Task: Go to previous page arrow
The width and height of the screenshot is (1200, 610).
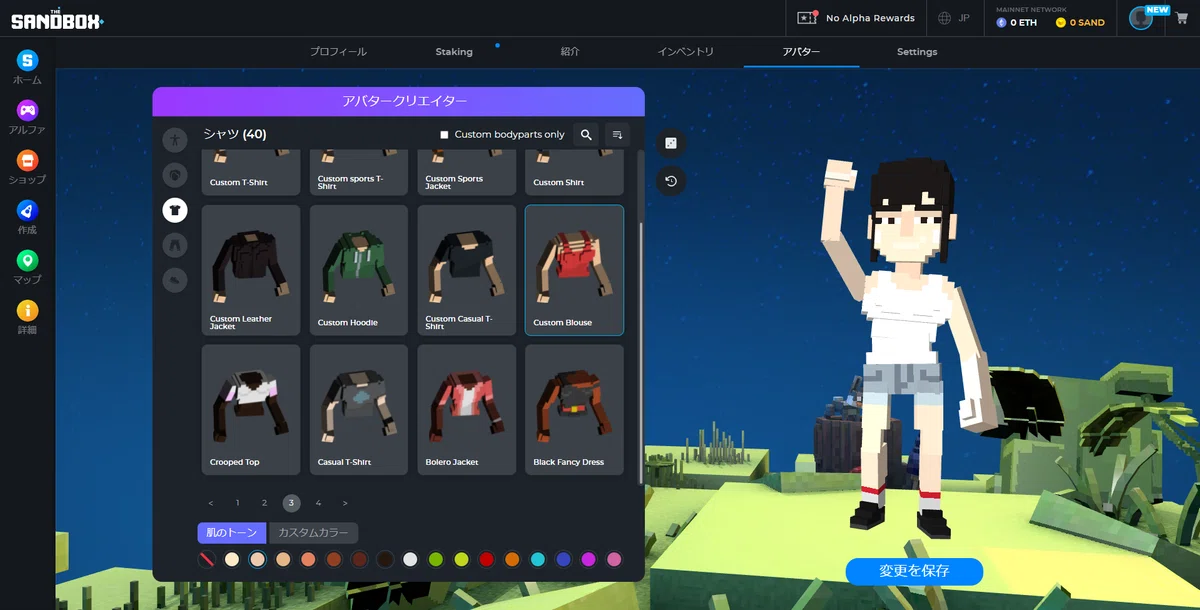Action: pos(211,503)
